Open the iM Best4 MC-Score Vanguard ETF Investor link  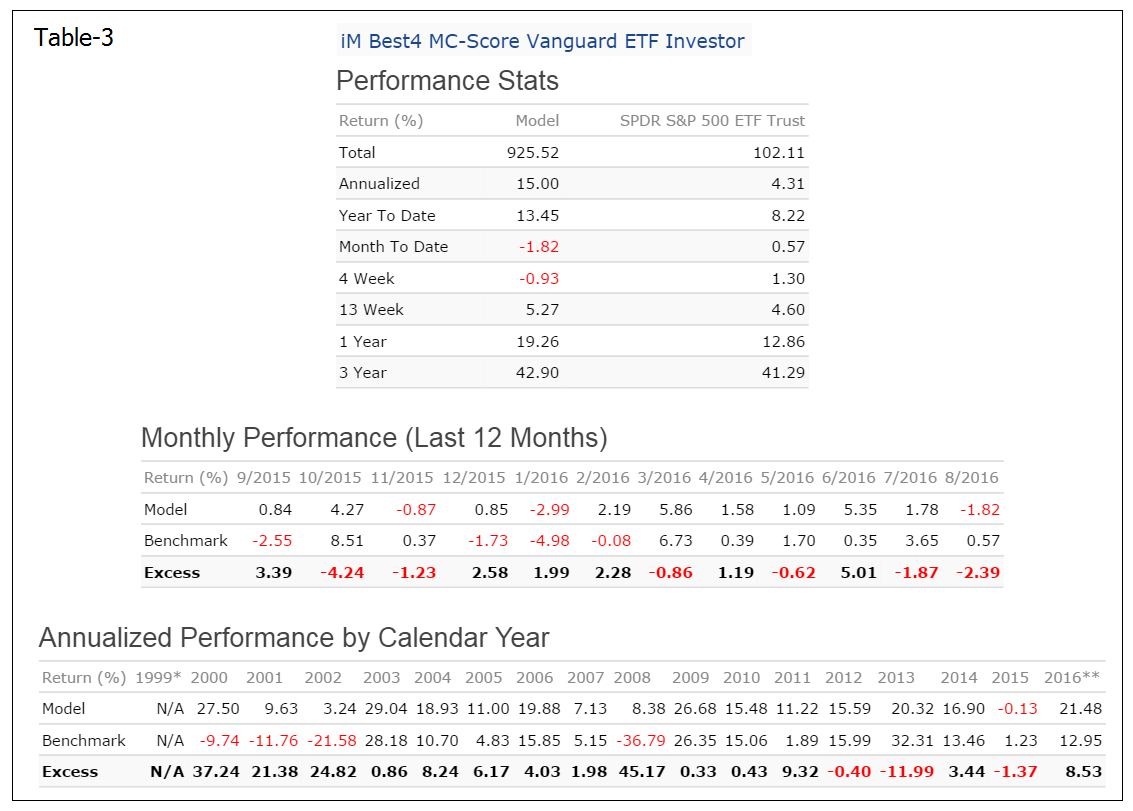pos(542,41)
